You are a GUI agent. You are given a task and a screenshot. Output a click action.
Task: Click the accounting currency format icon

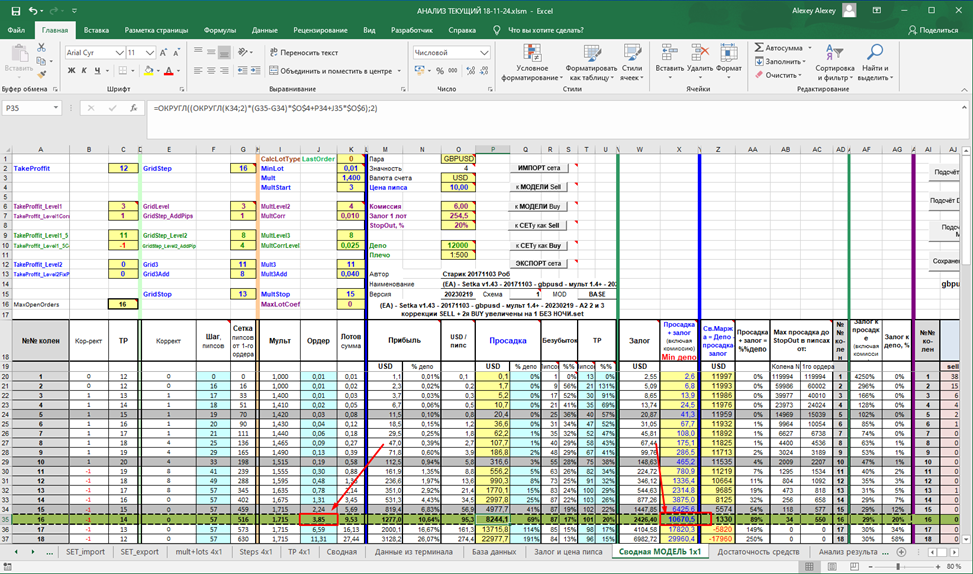pos(420,71)
